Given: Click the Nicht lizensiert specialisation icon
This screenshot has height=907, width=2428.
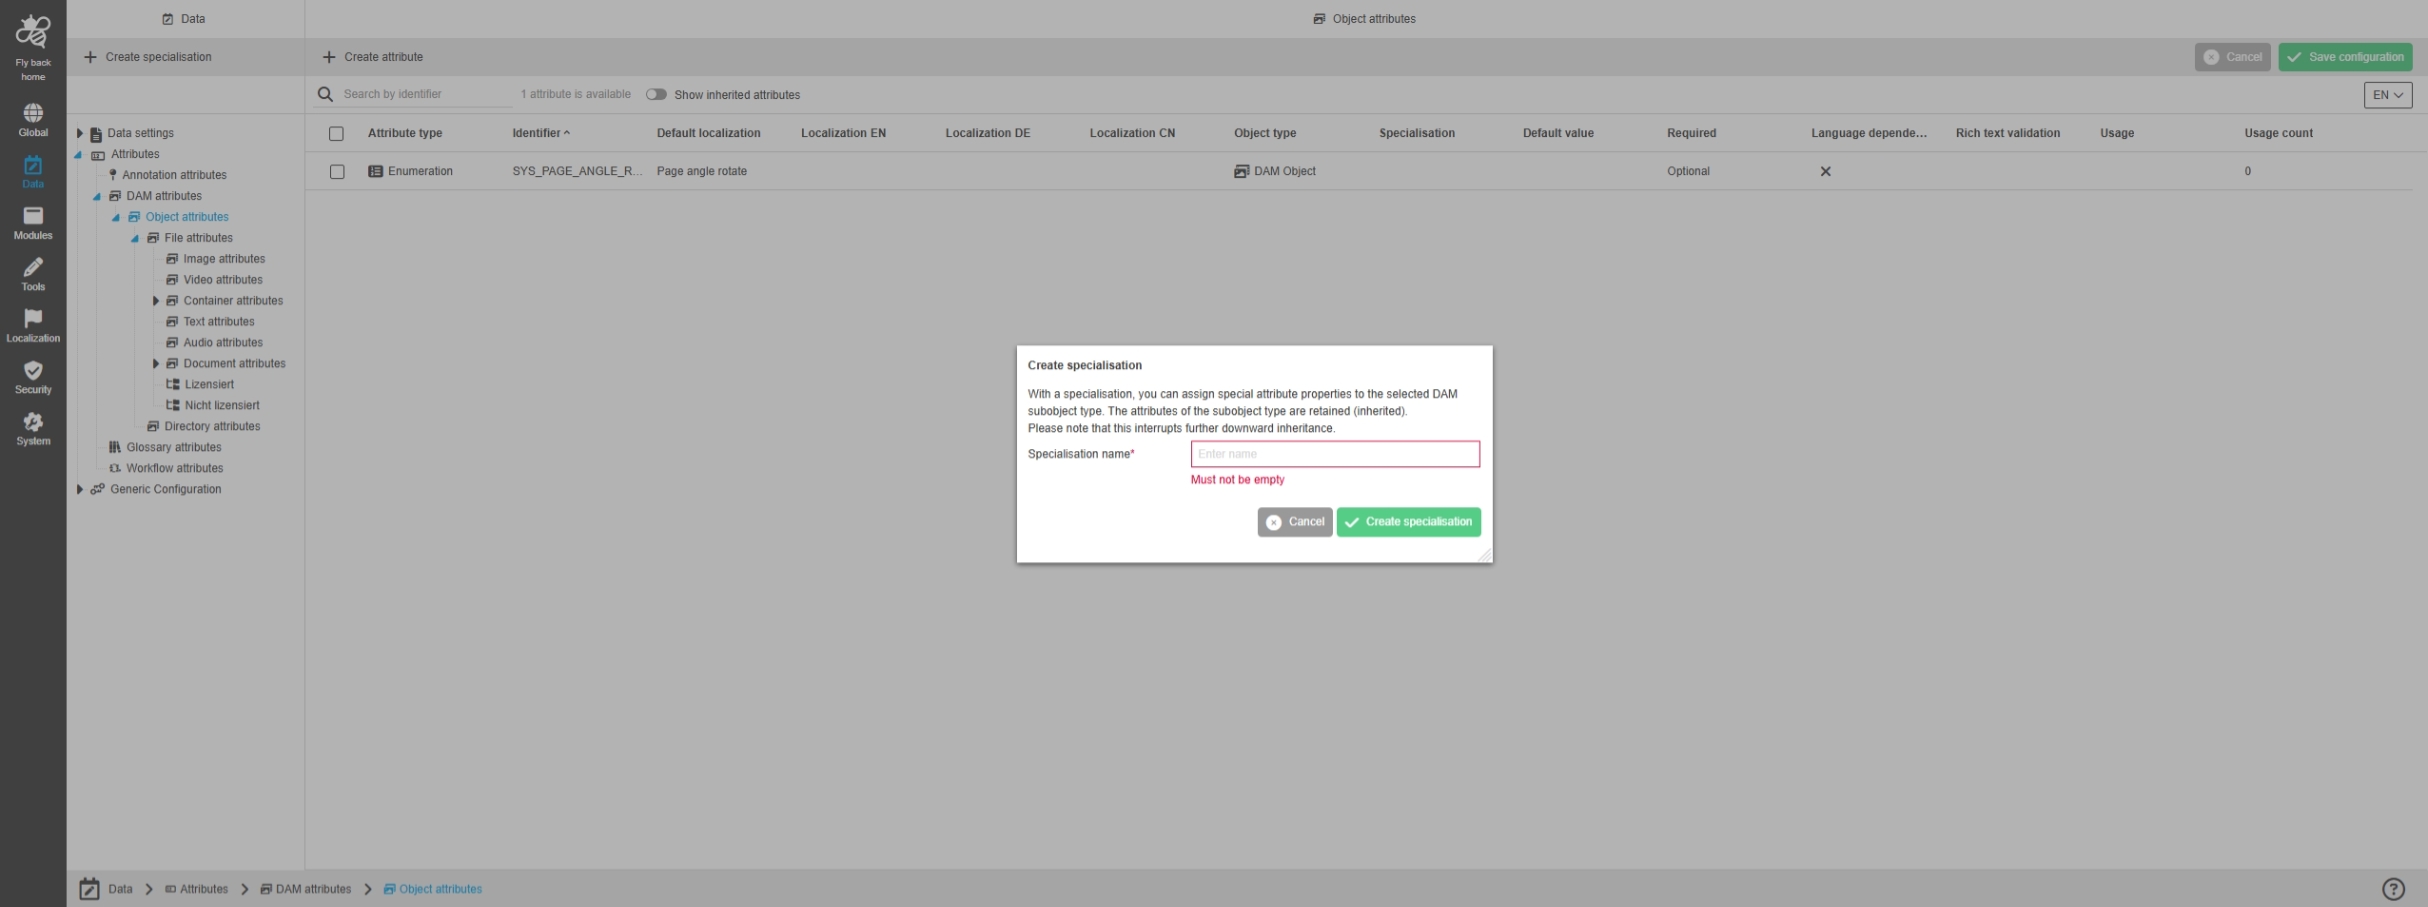Looking at the screenshot, I should click(172, 405).
